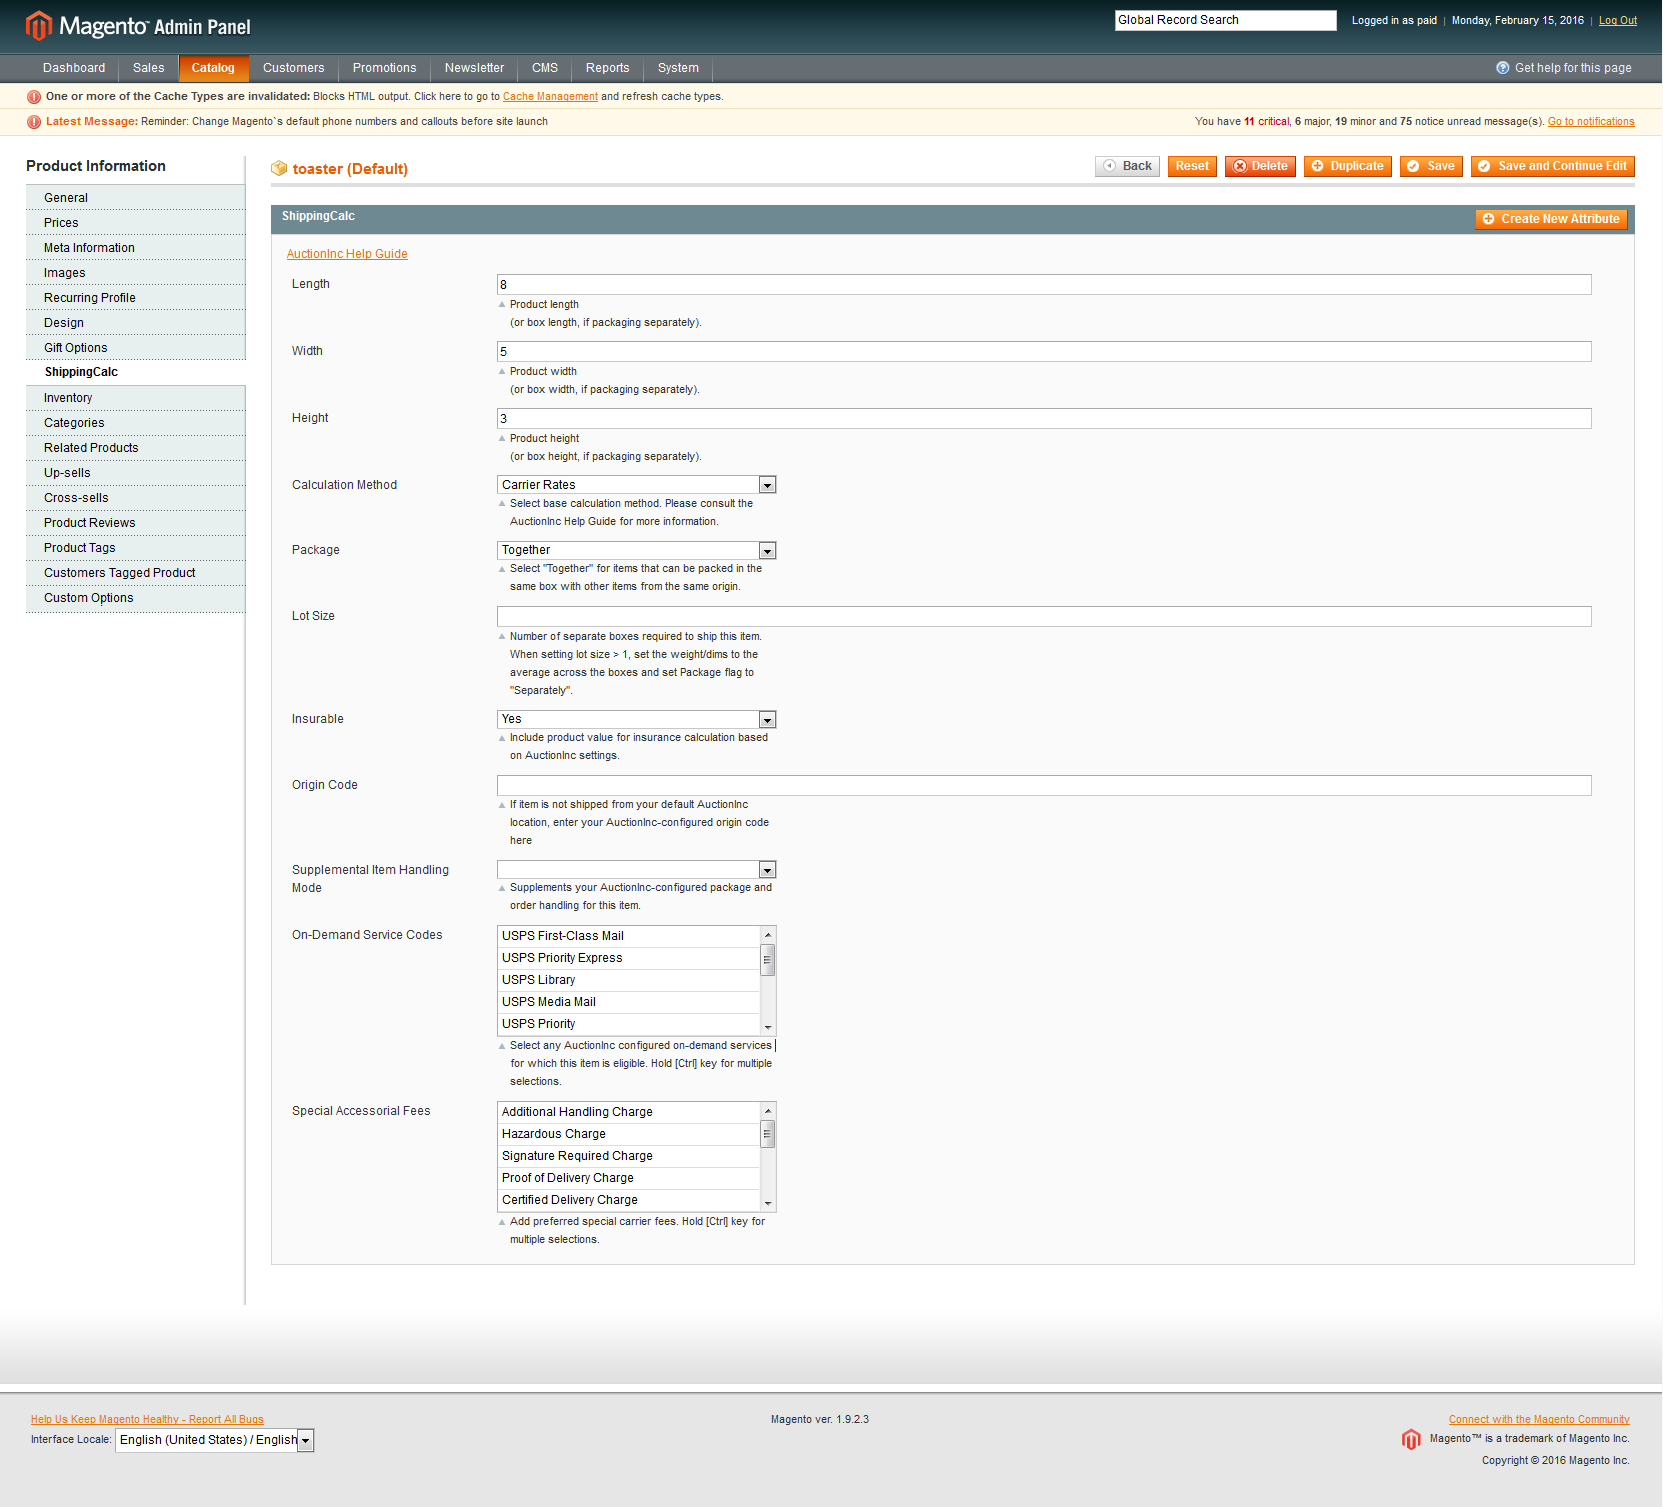Screen dimensions: 1663x1507
Task: Open the Custom Options tab
Action: tap(136, 598)
